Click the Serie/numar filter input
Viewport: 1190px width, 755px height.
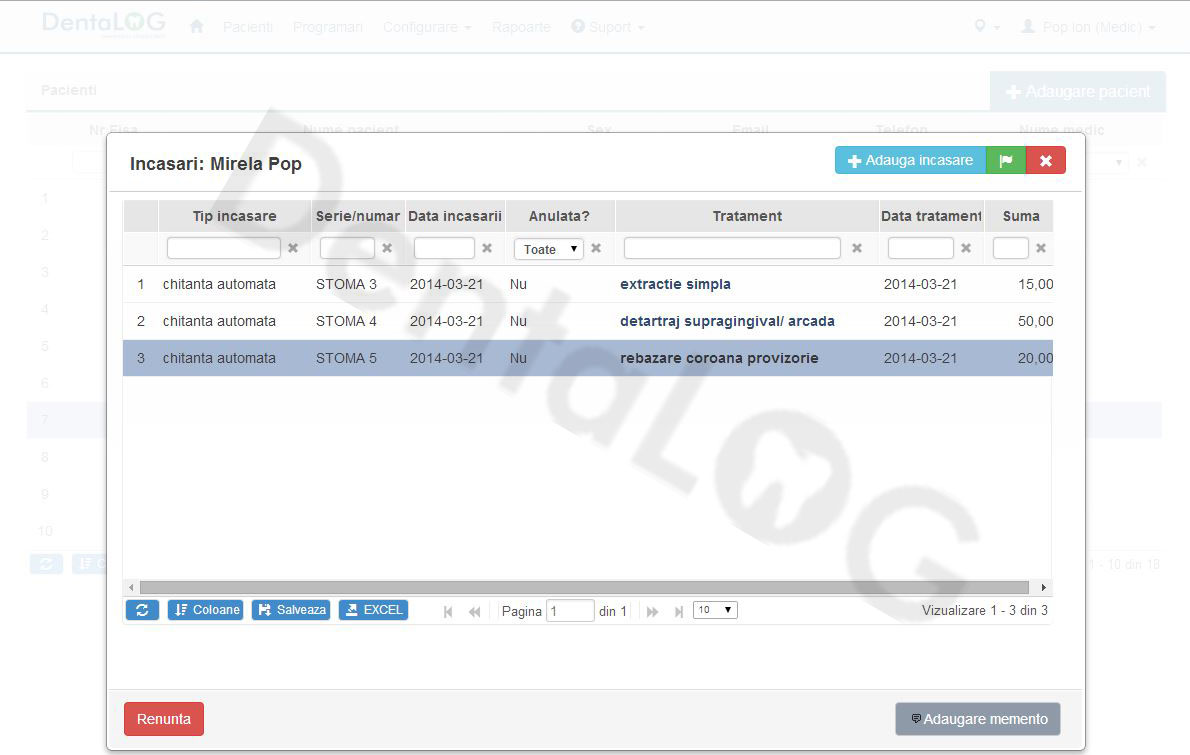pos(348,248)
